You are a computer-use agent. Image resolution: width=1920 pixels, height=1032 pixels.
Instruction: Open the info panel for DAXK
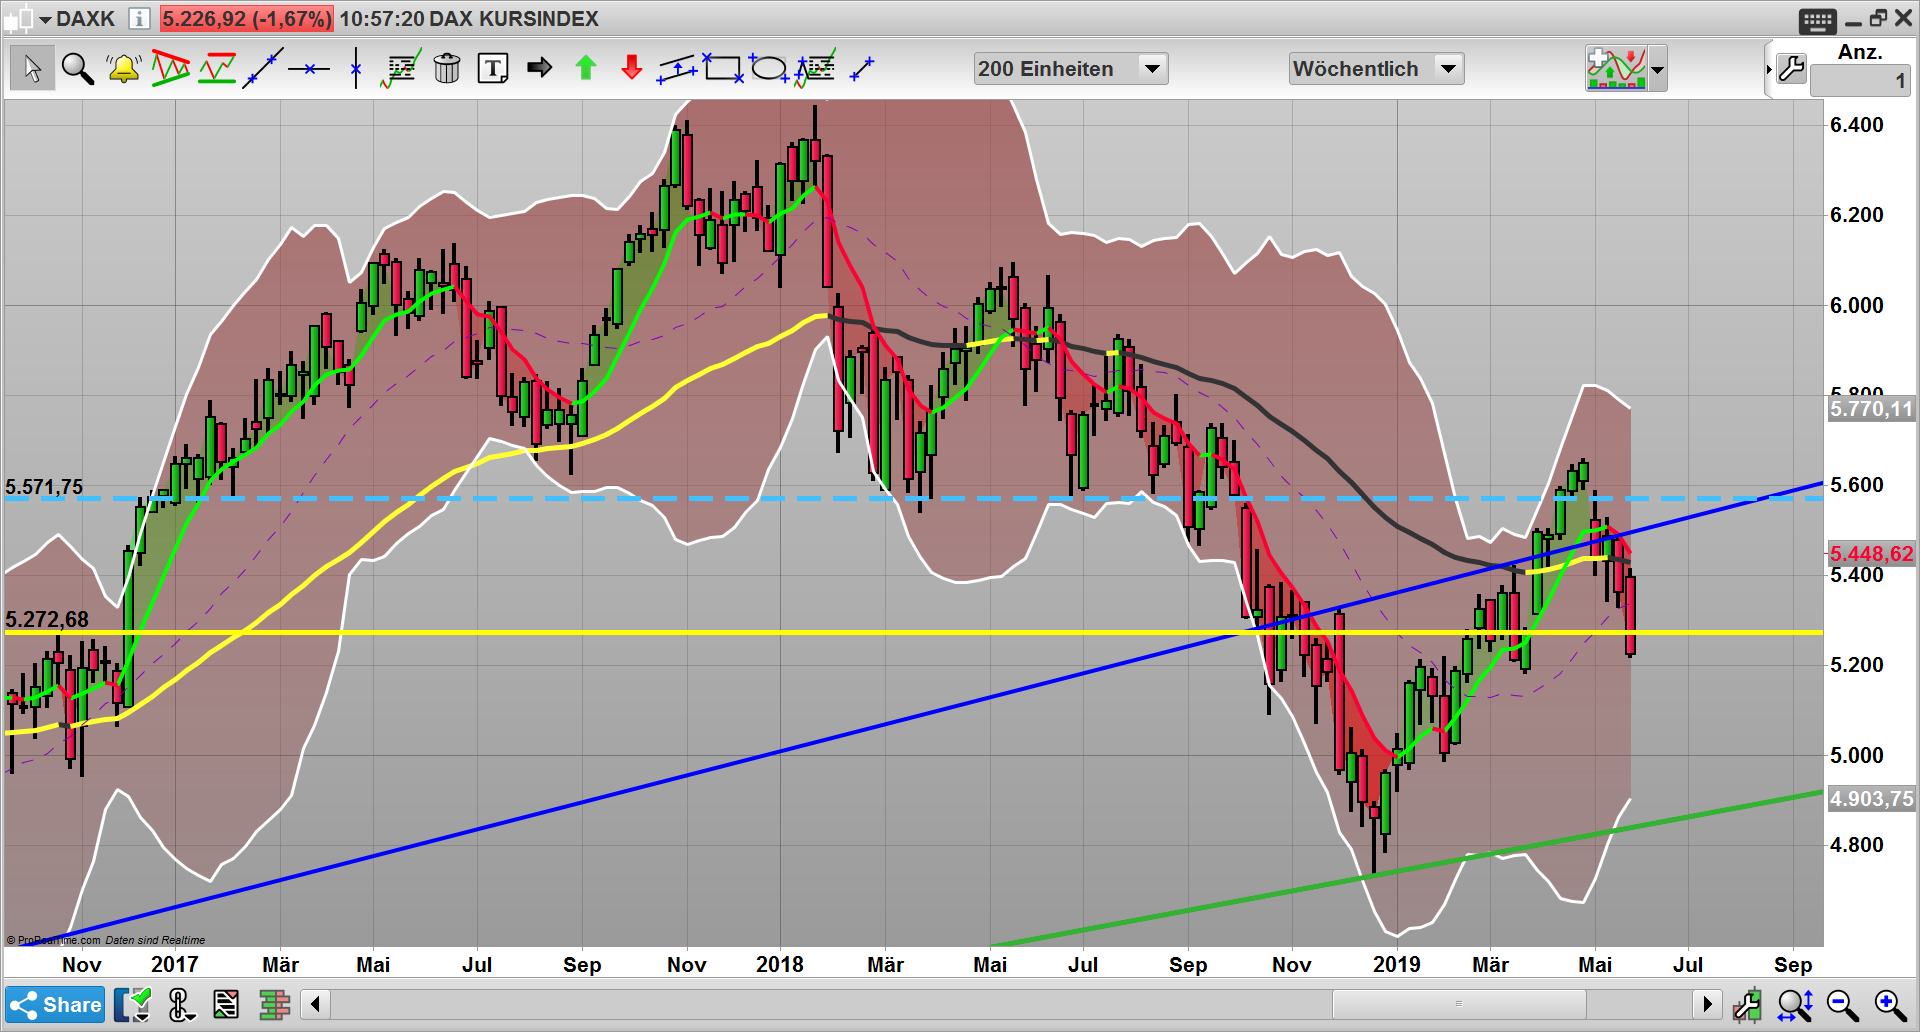pos(138,18)
